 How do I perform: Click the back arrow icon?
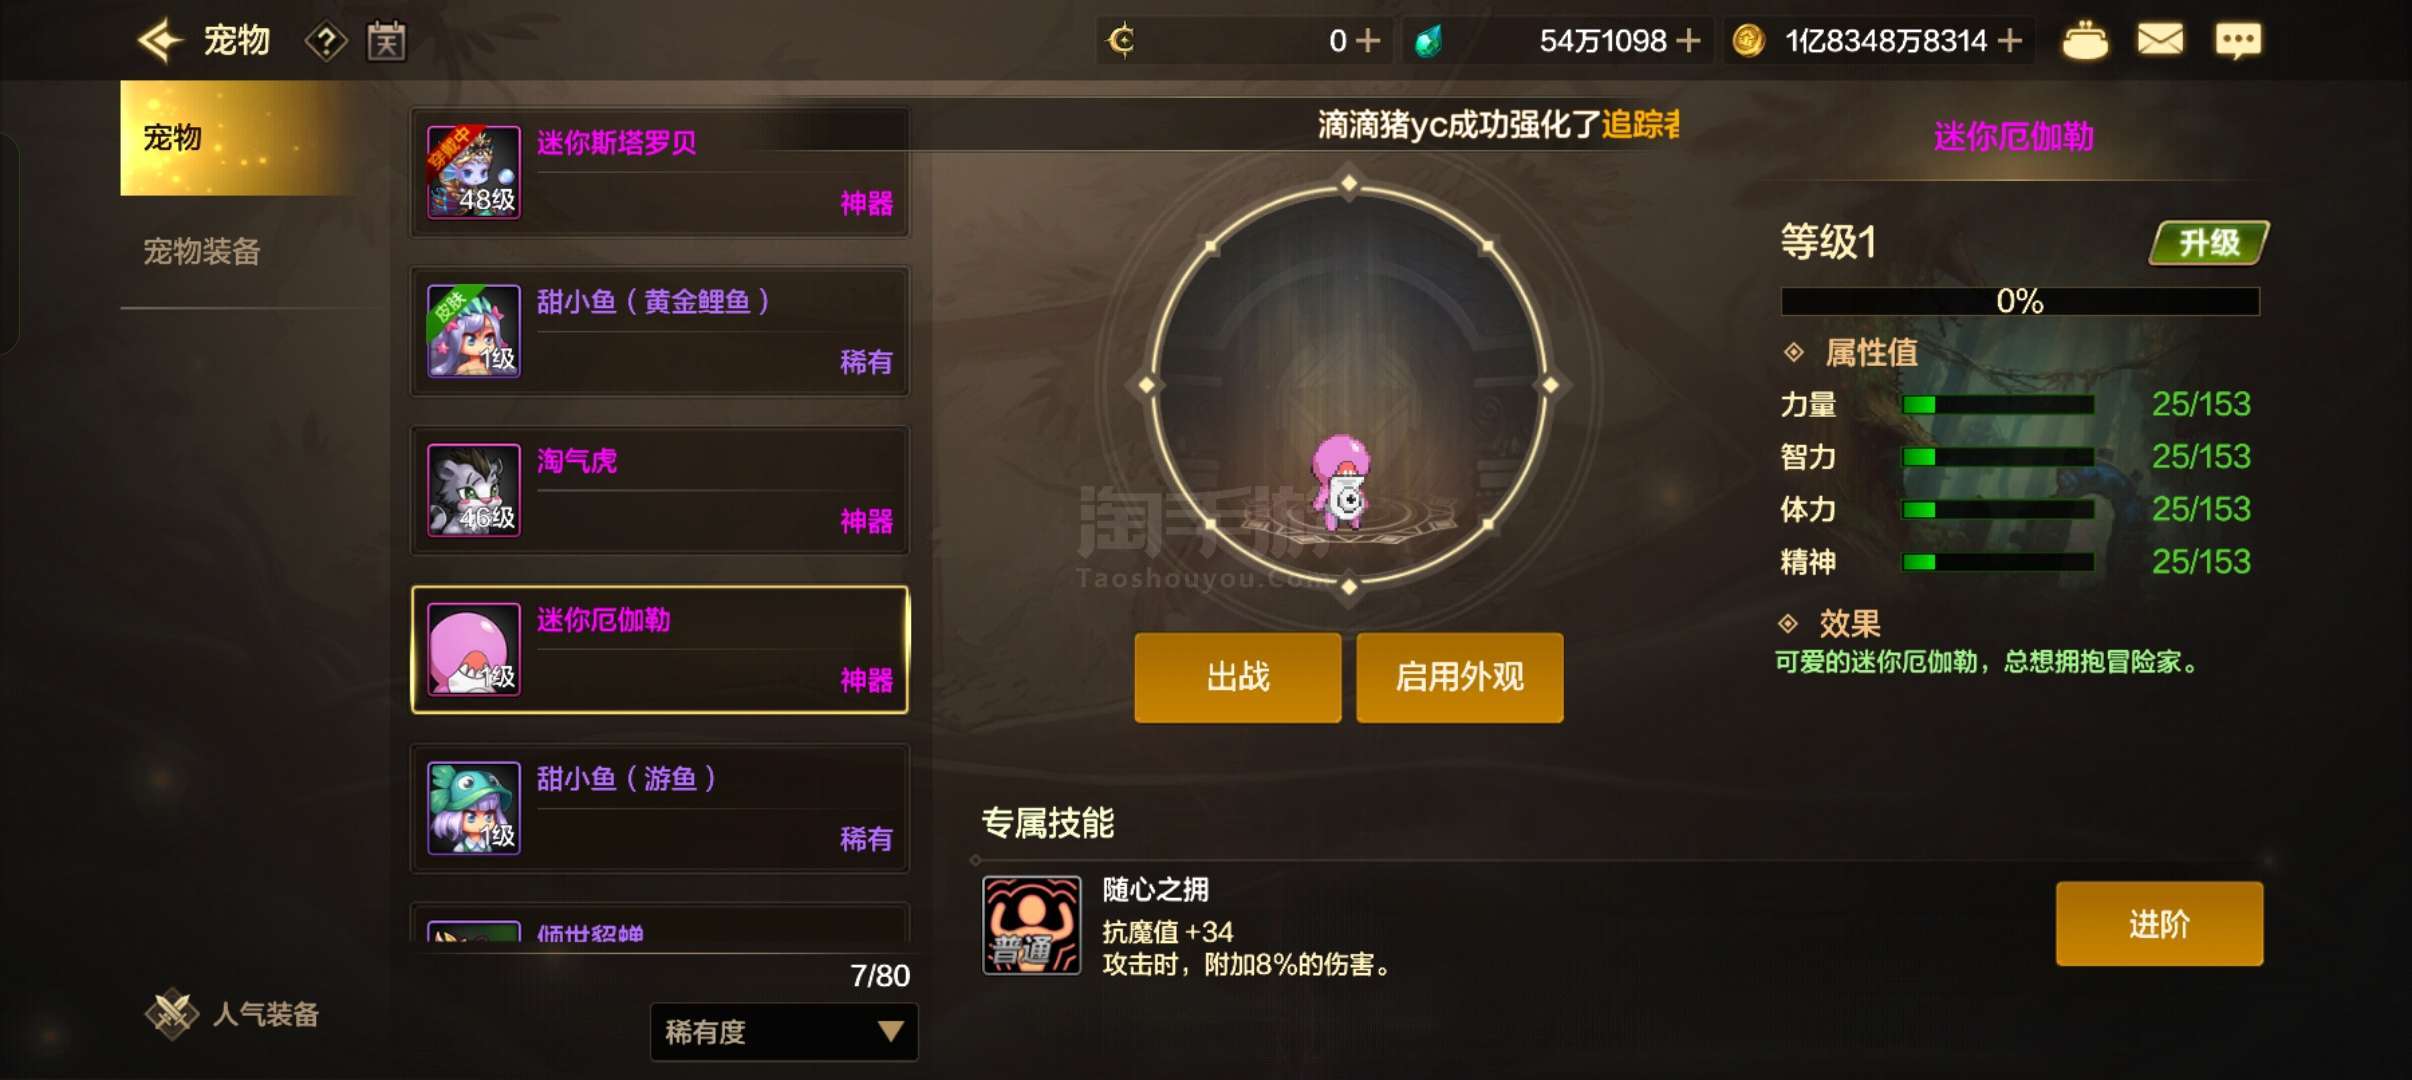click(x=160, y=41)
